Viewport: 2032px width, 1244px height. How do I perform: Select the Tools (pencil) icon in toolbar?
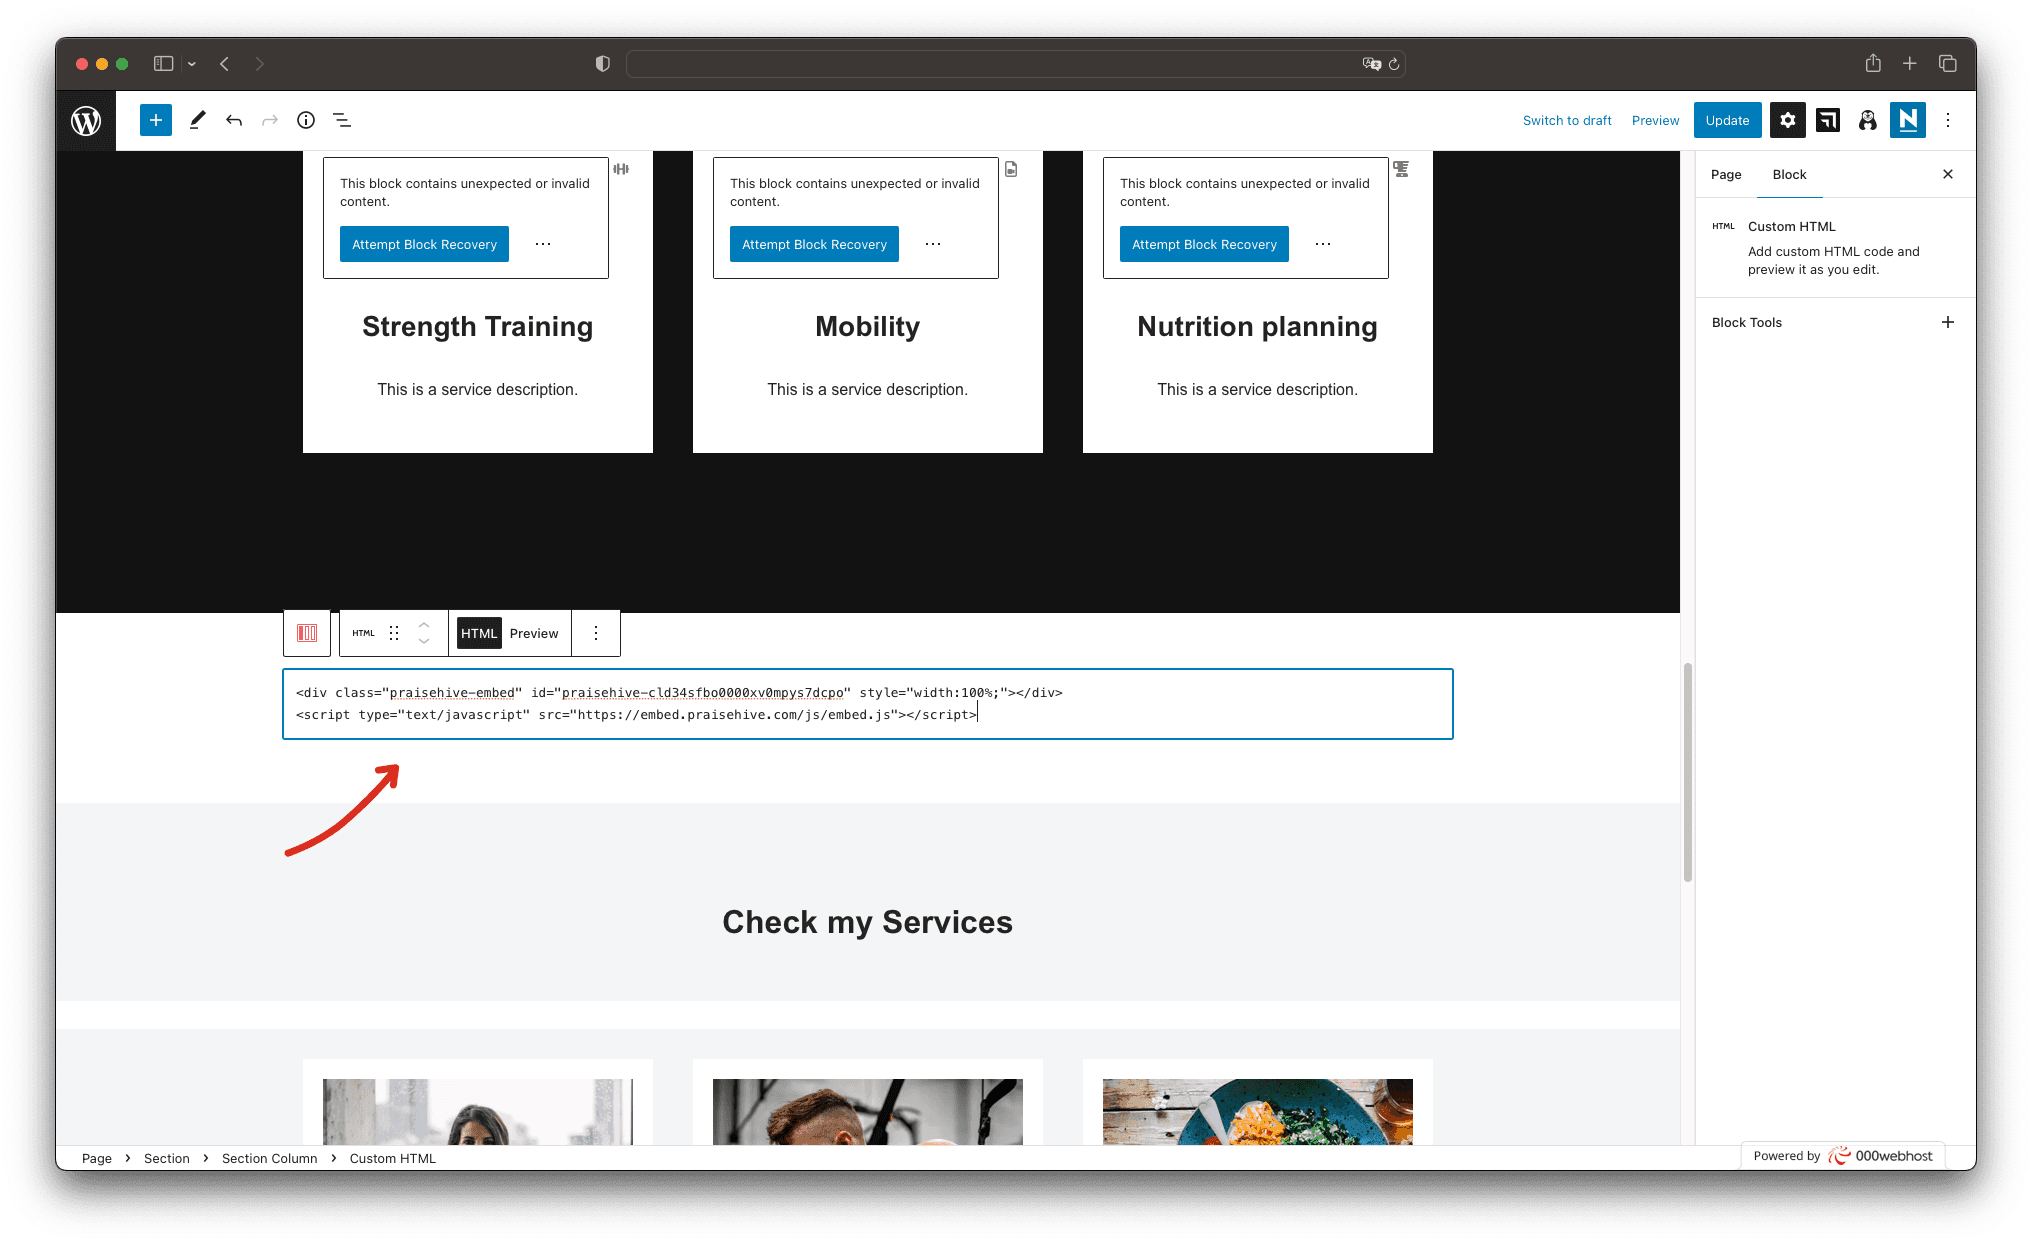(x=197, y=120)
